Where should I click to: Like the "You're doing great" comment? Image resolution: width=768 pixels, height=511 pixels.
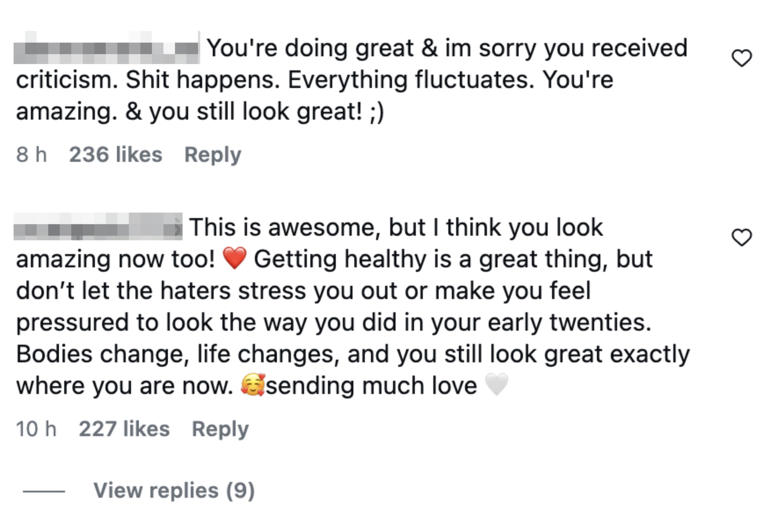pyautogui.click(x=742, y=58)
